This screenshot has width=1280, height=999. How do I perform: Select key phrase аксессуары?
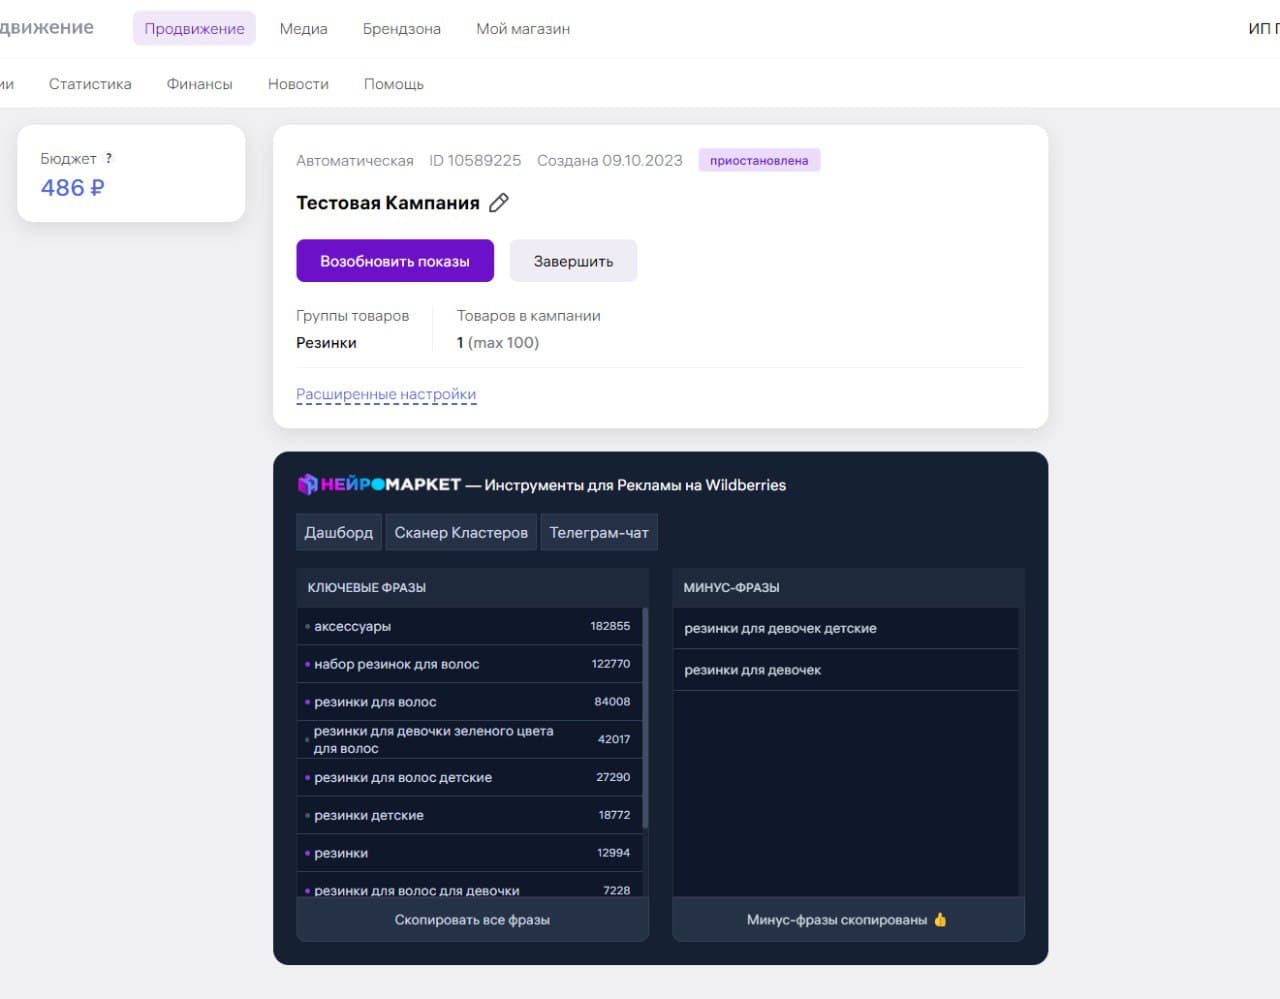(469, 626)
